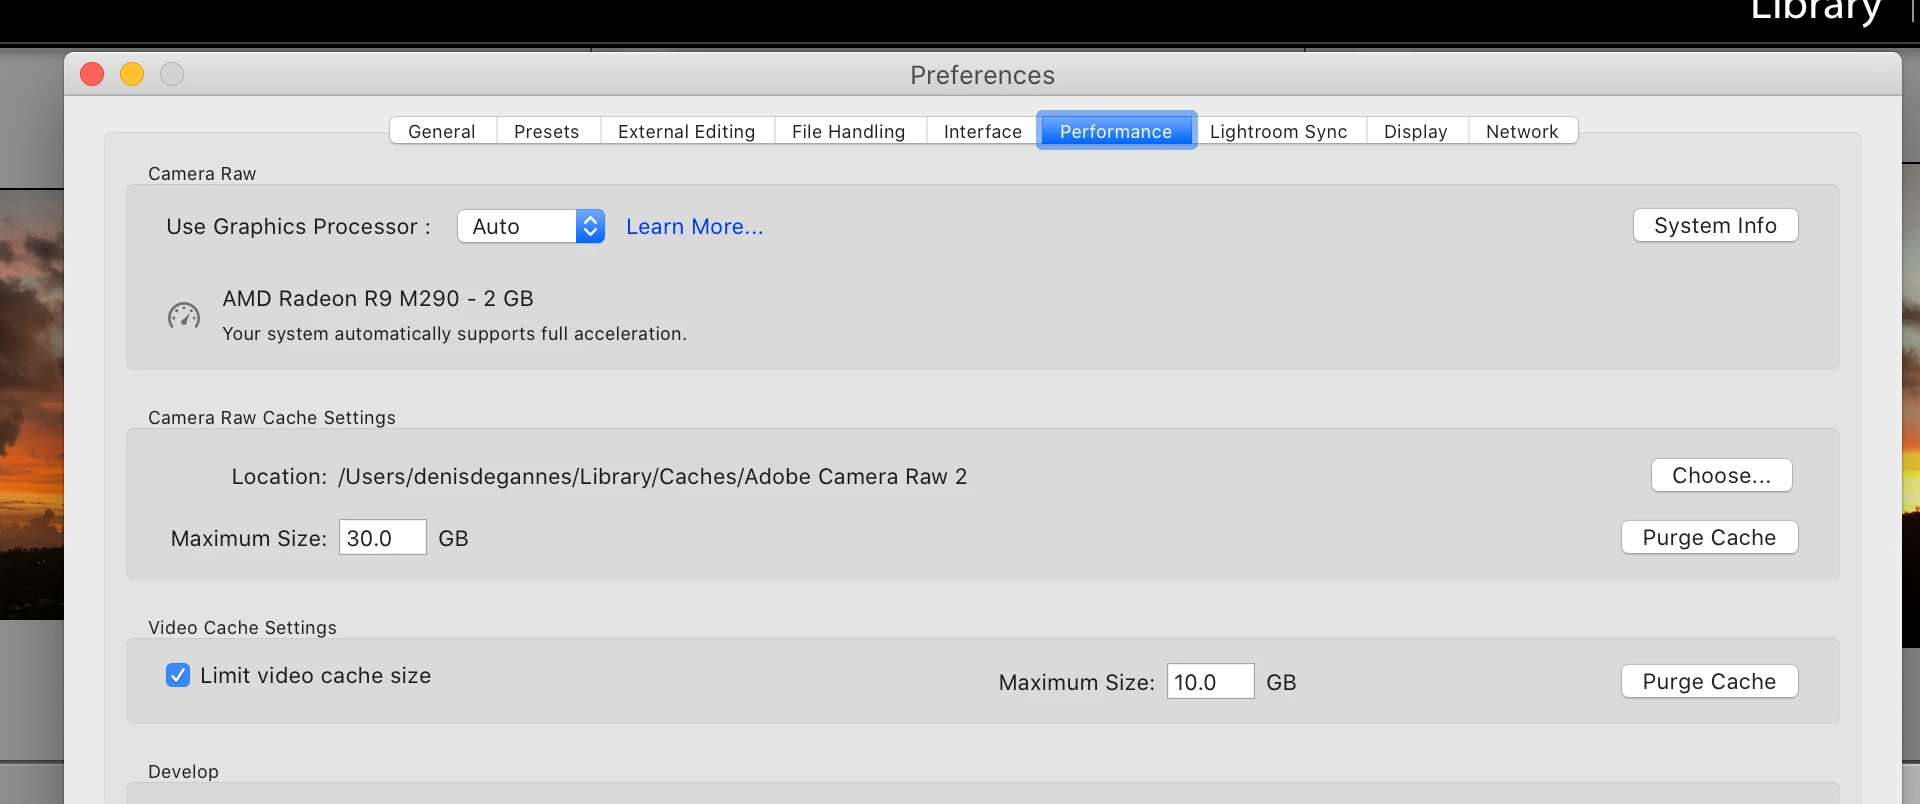Select the Interface tab

[x=983, y=131]
